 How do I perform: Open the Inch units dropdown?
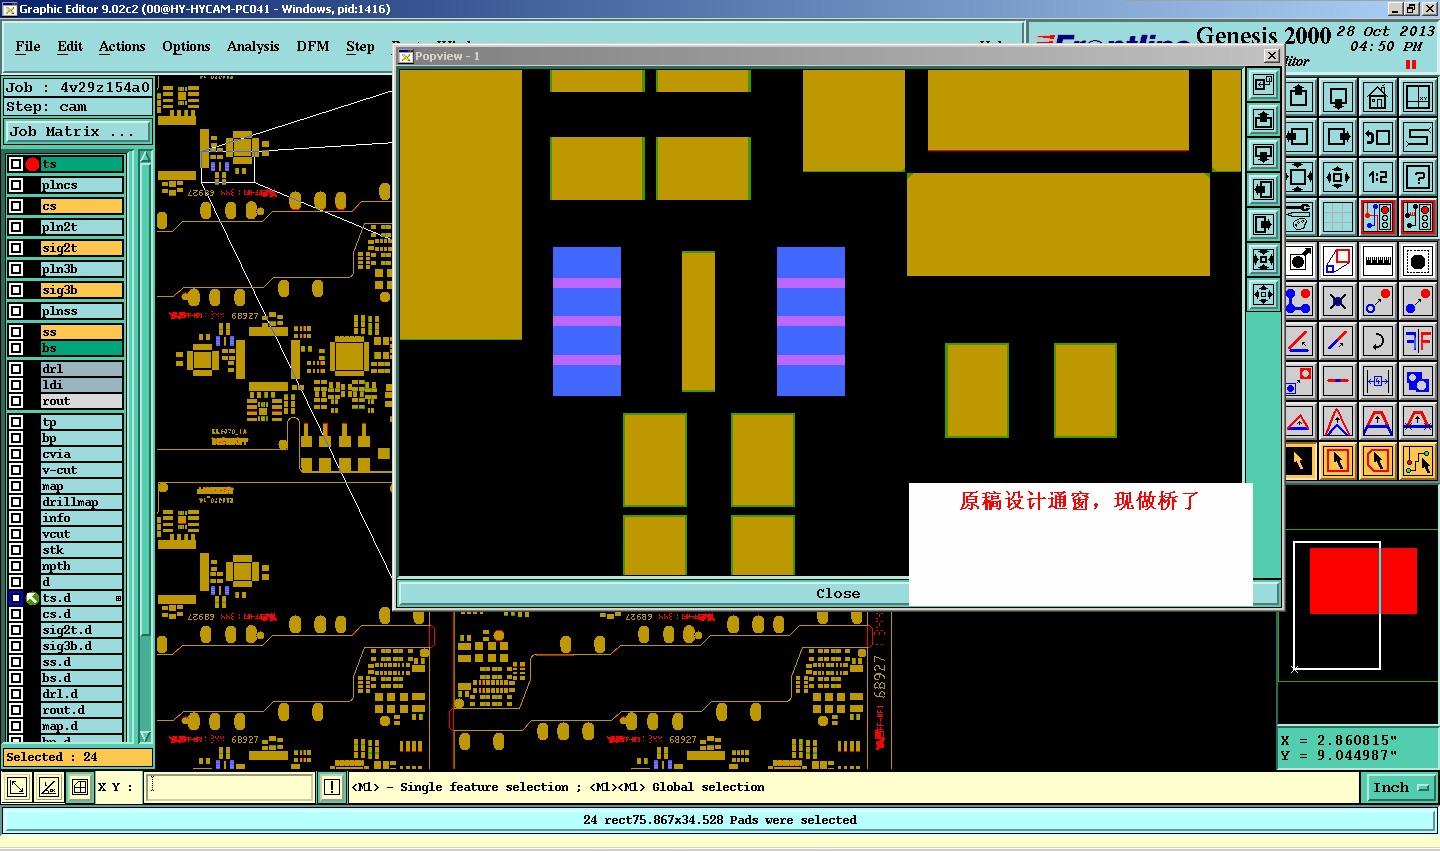pyautogui.click(x=1400, y=788)
